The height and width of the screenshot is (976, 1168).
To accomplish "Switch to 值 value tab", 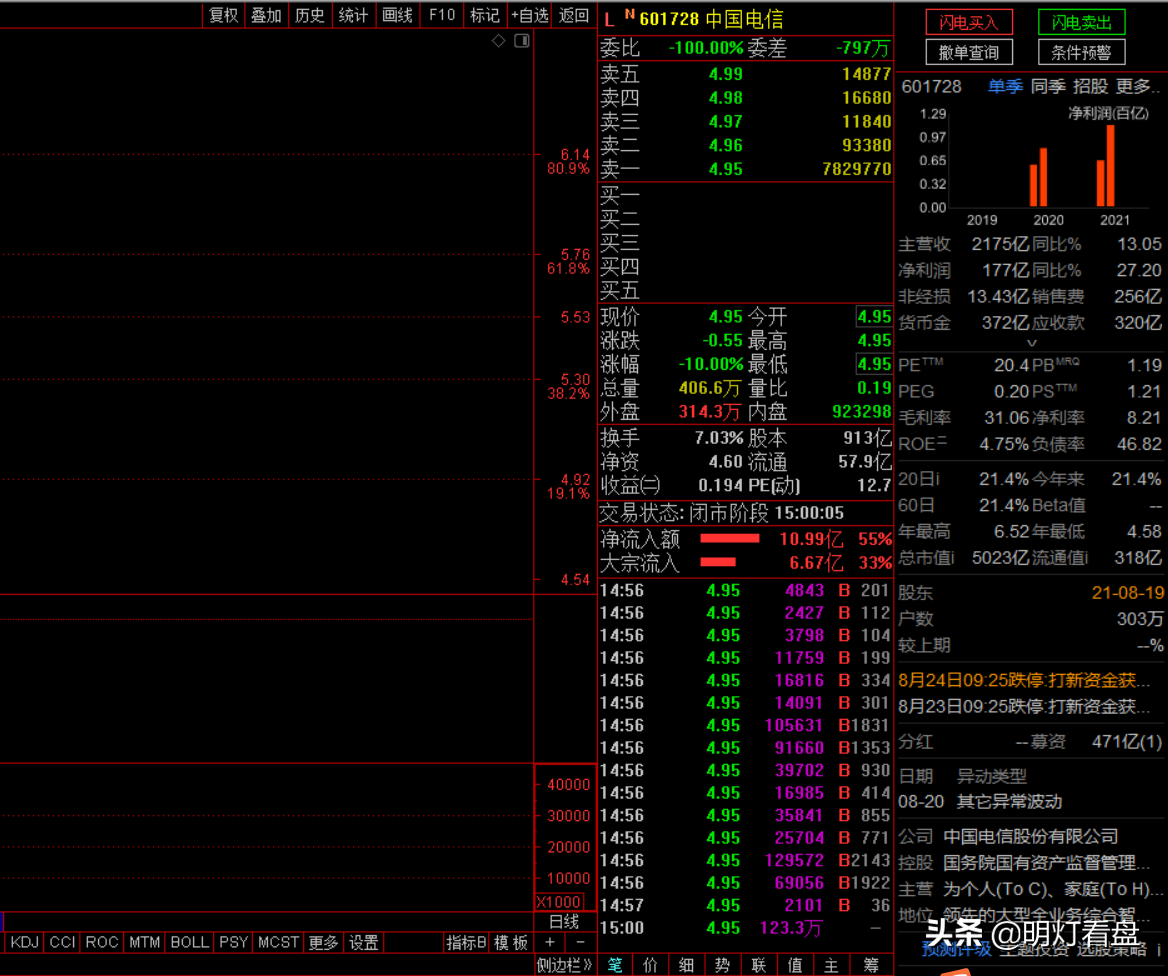I will (795, 965).
